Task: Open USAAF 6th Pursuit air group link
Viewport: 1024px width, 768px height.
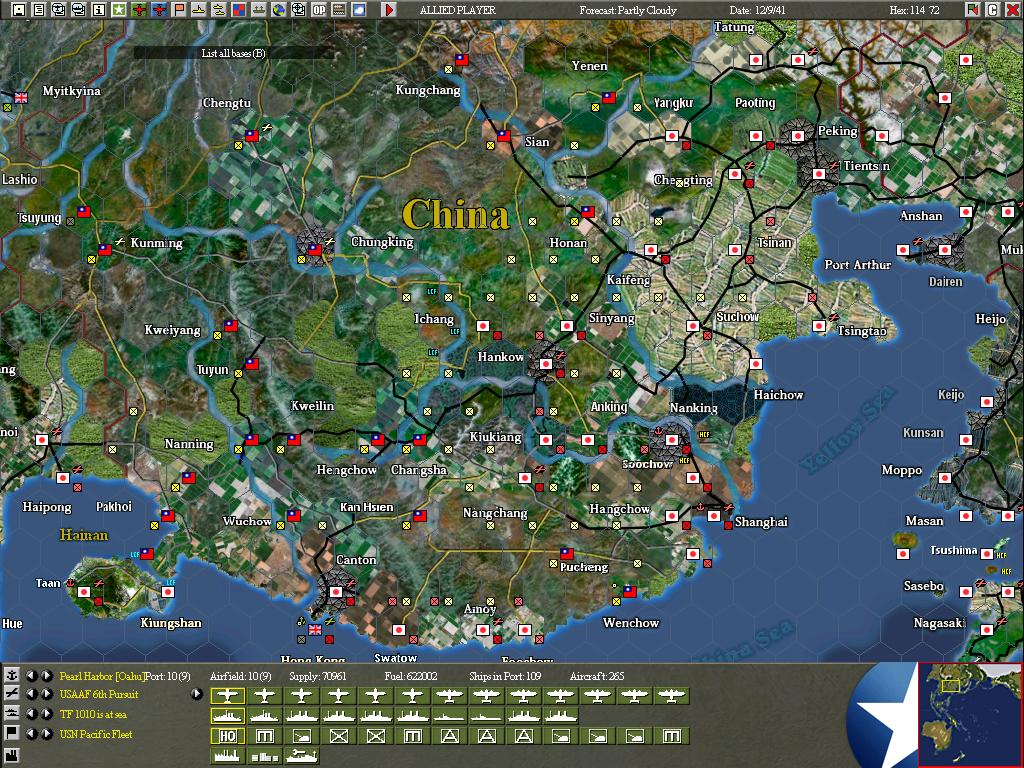Action: (99, 694)
